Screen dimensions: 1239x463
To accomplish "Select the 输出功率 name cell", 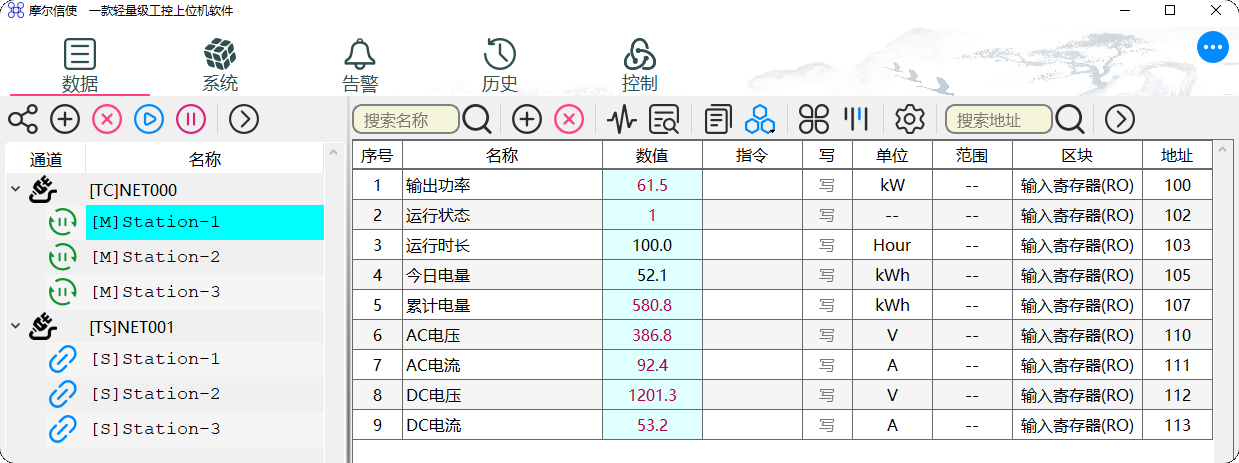I will 502,185.
